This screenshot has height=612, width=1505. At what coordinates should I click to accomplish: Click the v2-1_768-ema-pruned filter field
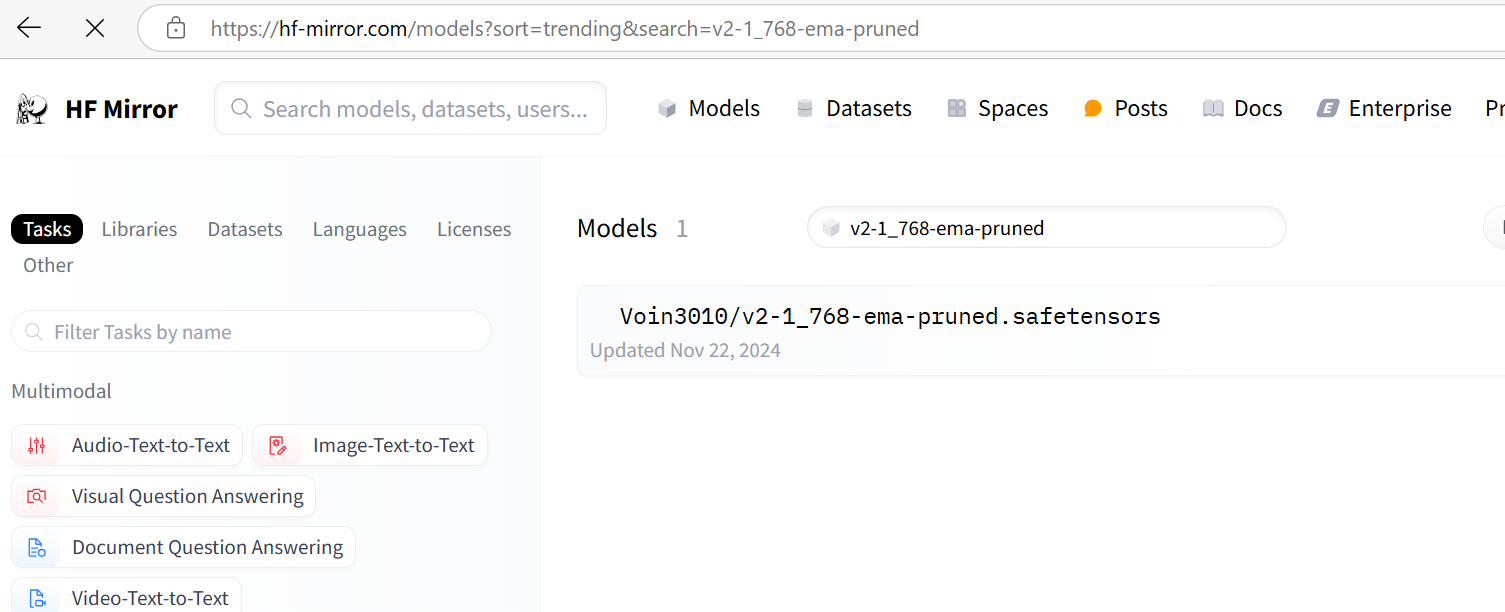point(1046,228)
